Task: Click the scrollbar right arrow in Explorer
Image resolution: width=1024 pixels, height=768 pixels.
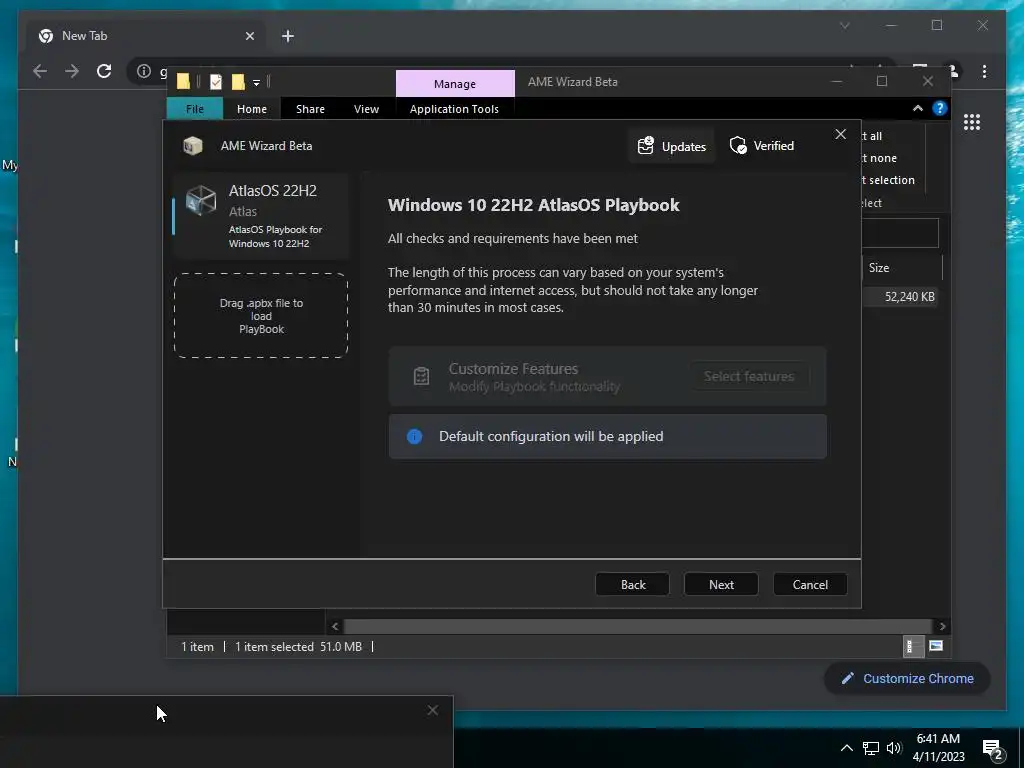Action: pos(942,626)
